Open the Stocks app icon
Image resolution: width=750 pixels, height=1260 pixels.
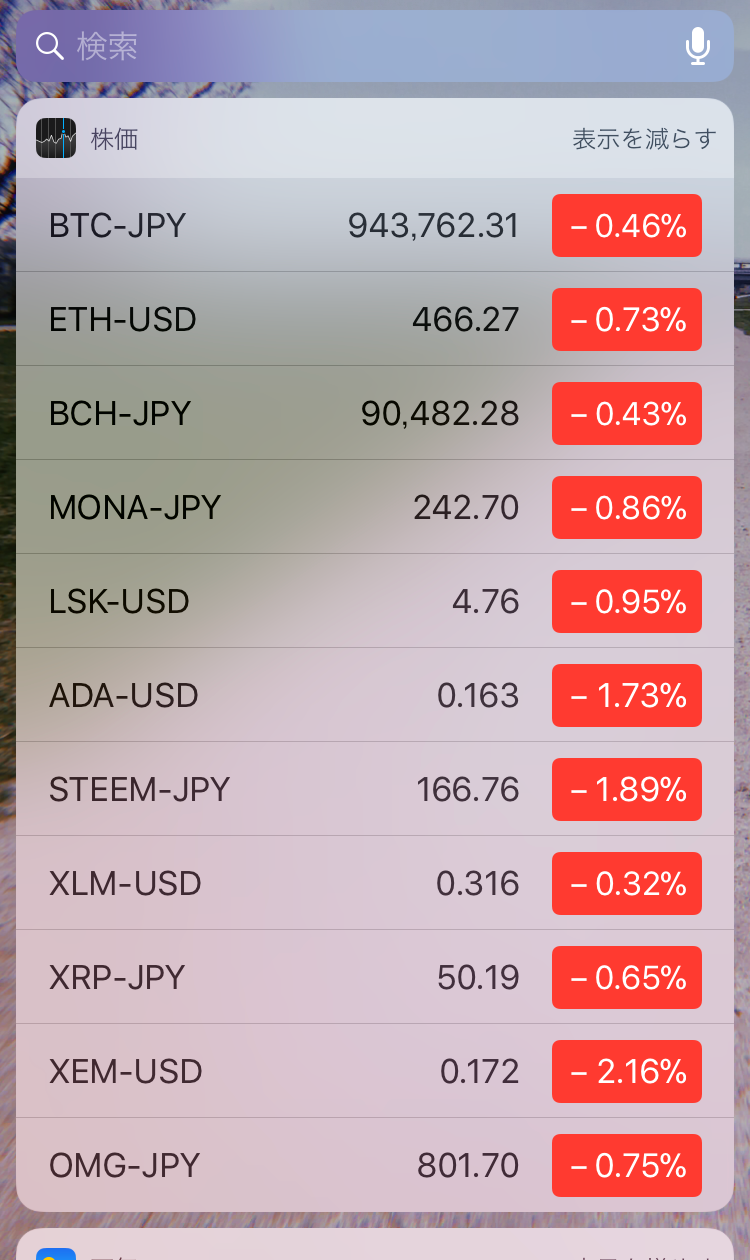[56, 139]
